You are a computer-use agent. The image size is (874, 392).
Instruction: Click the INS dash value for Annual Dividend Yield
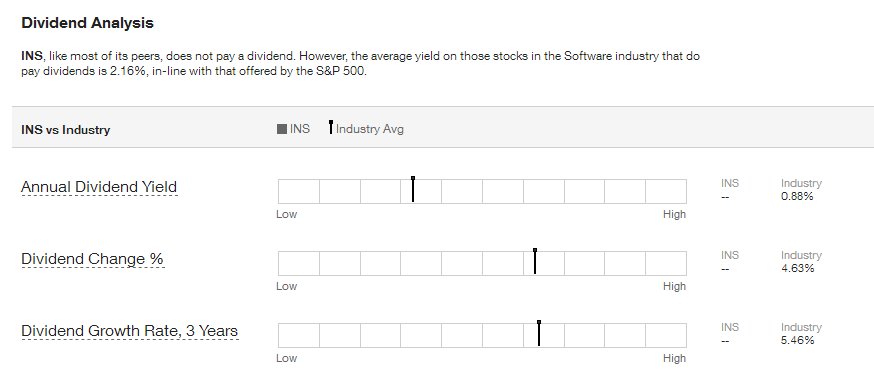coord(725,197)
